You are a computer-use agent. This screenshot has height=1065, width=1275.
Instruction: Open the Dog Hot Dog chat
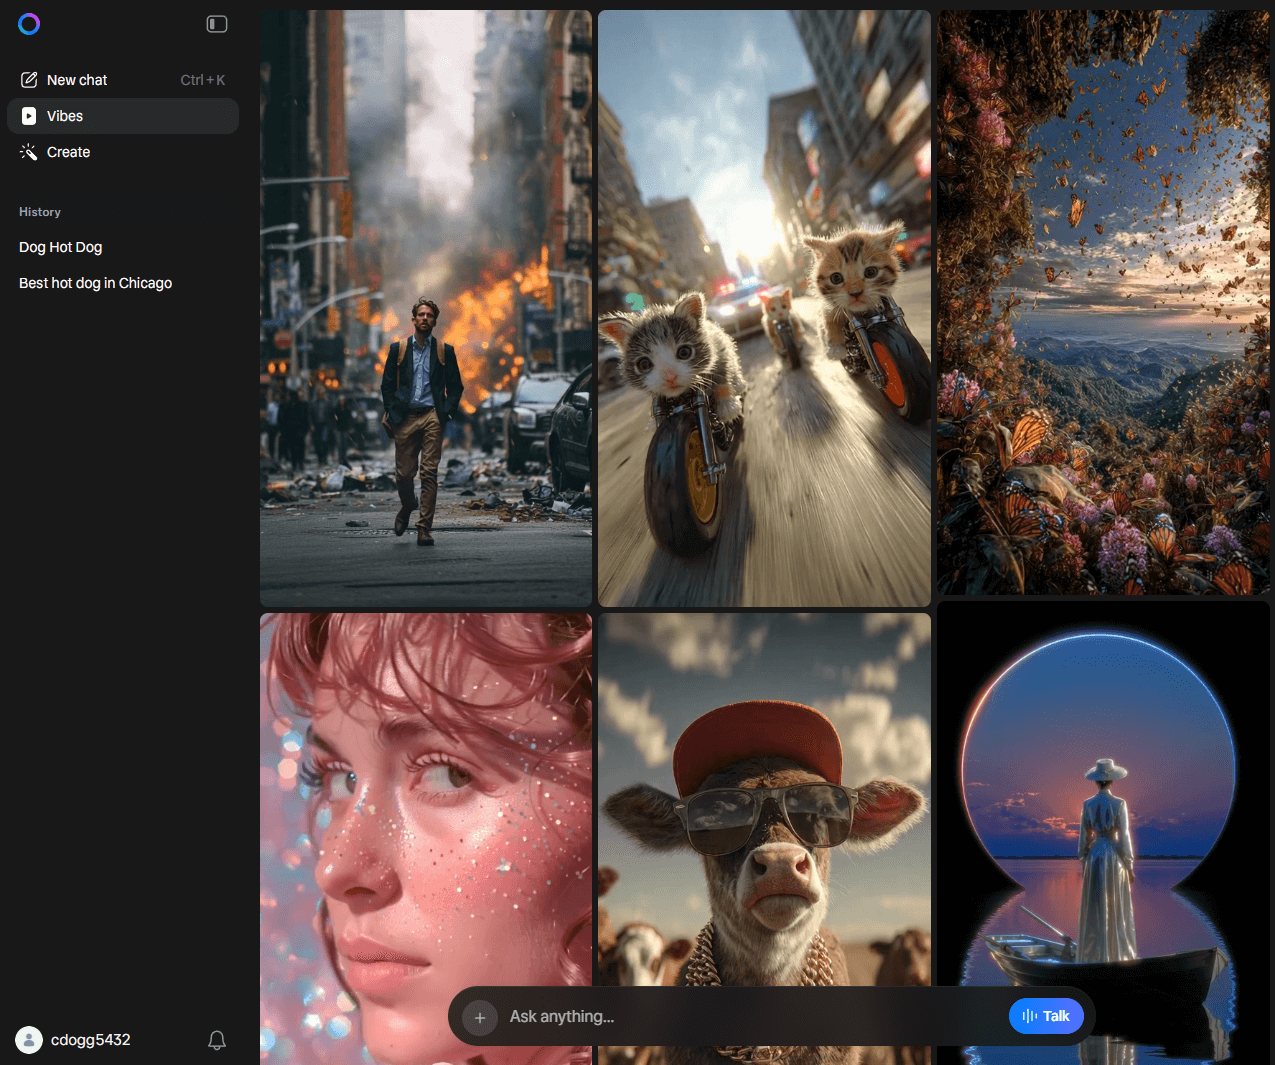coord(61,247)
